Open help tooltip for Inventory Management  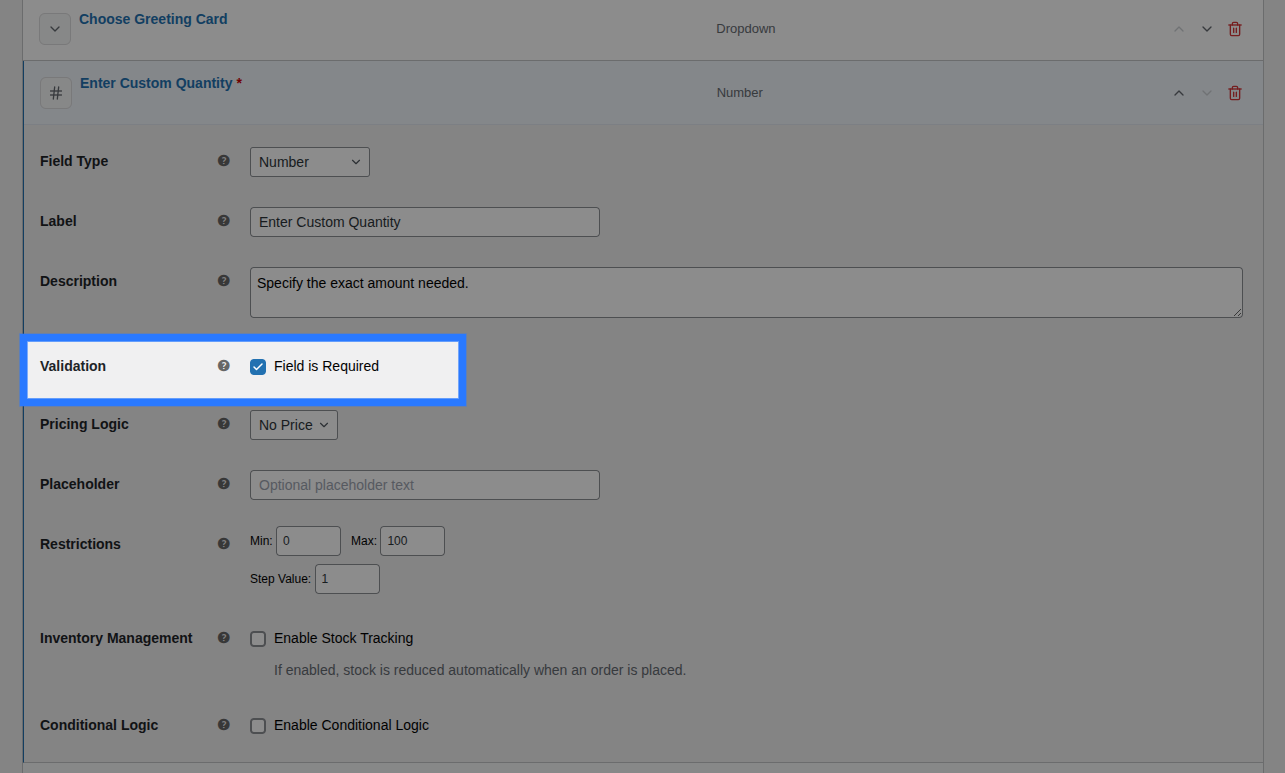(224, 637)
